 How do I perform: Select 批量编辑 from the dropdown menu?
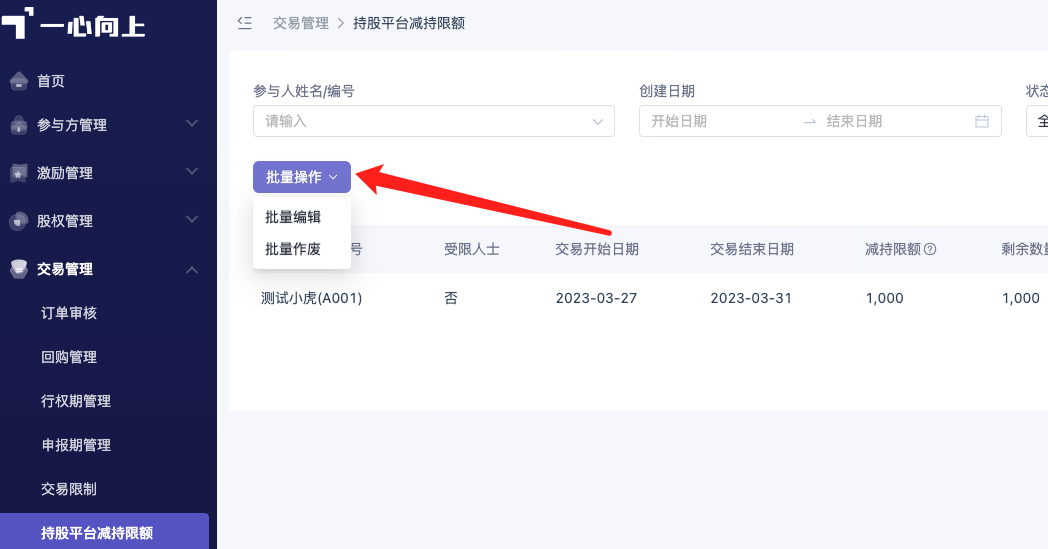293,217
